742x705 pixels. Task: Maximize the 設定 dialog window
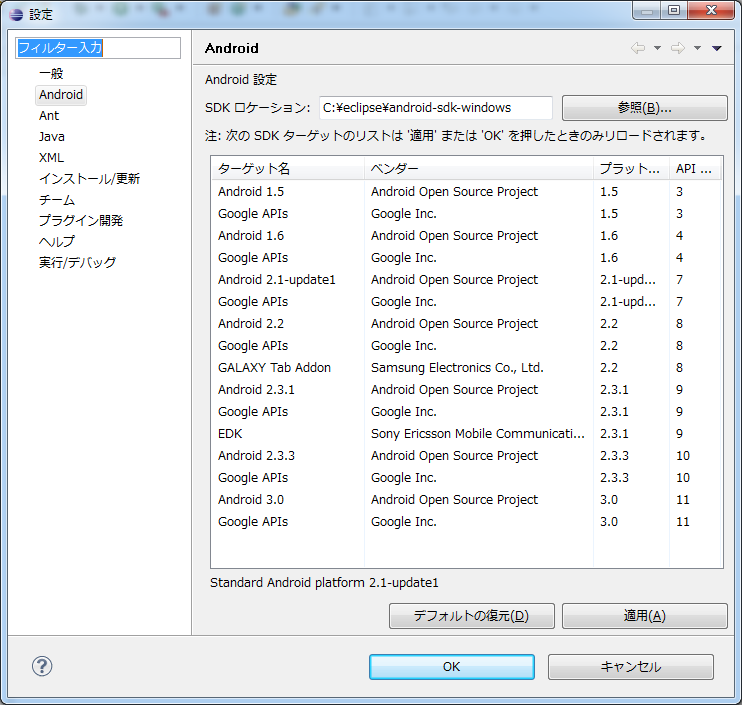point(674,10)
